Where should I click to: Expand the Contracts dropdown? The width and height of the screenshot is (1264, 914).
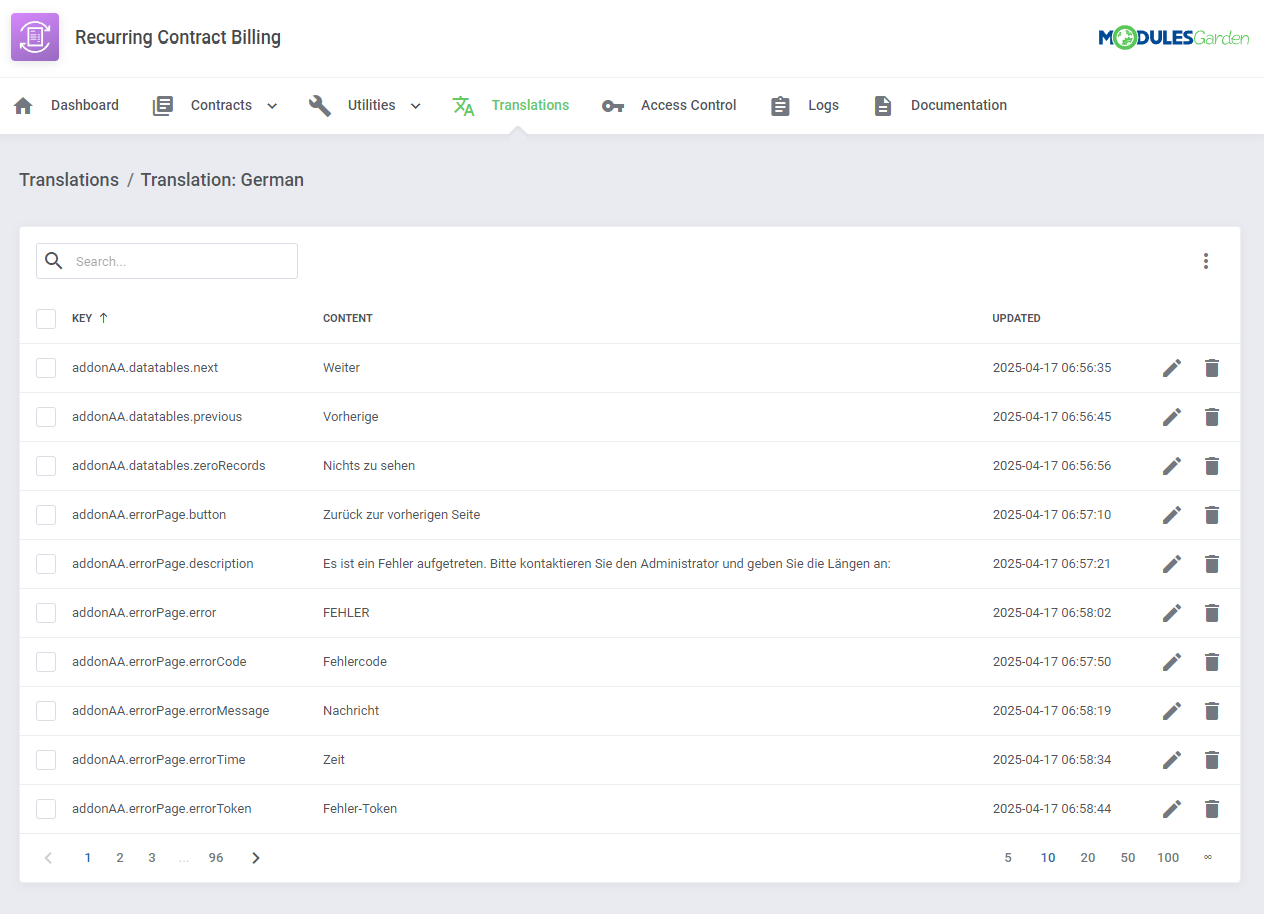tap(270, 105)
